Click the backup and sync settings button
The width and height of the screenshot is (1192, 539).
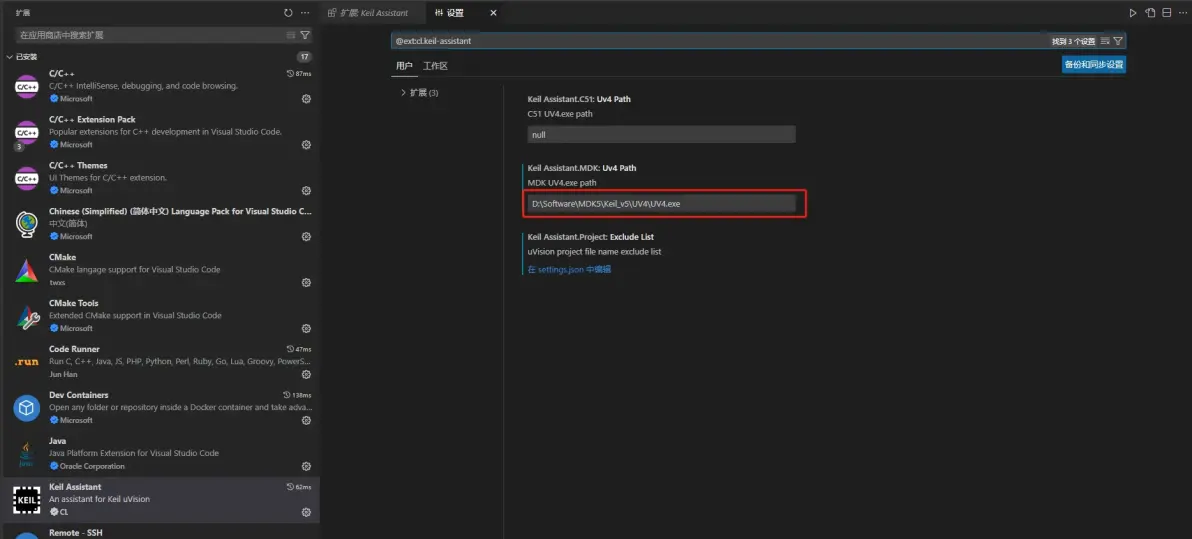coord(1093,65)
